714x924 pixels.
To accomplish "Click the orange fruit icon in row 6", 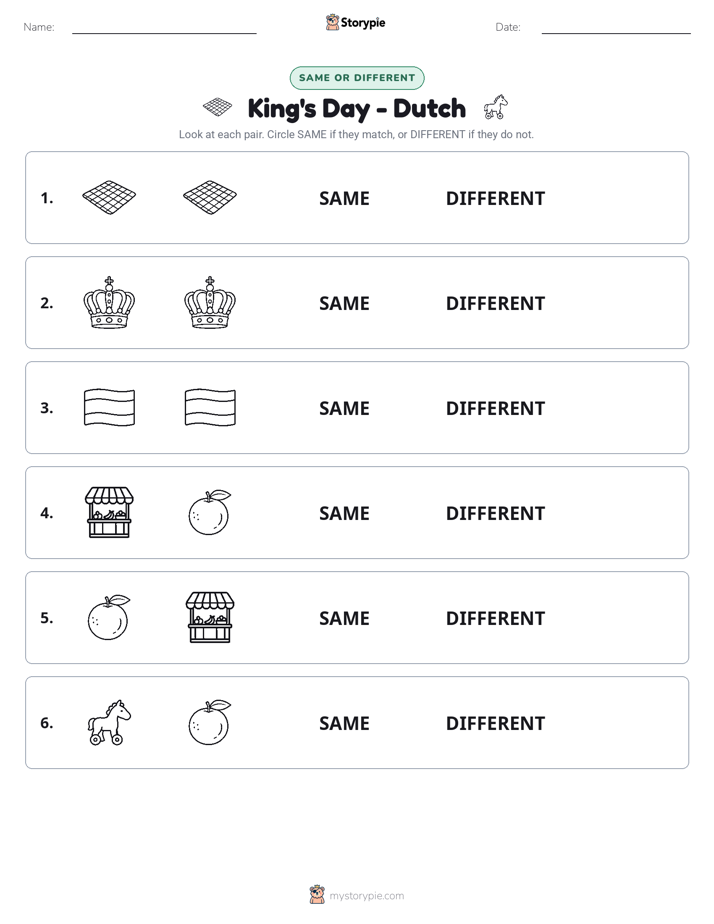I will click(210, 722).
